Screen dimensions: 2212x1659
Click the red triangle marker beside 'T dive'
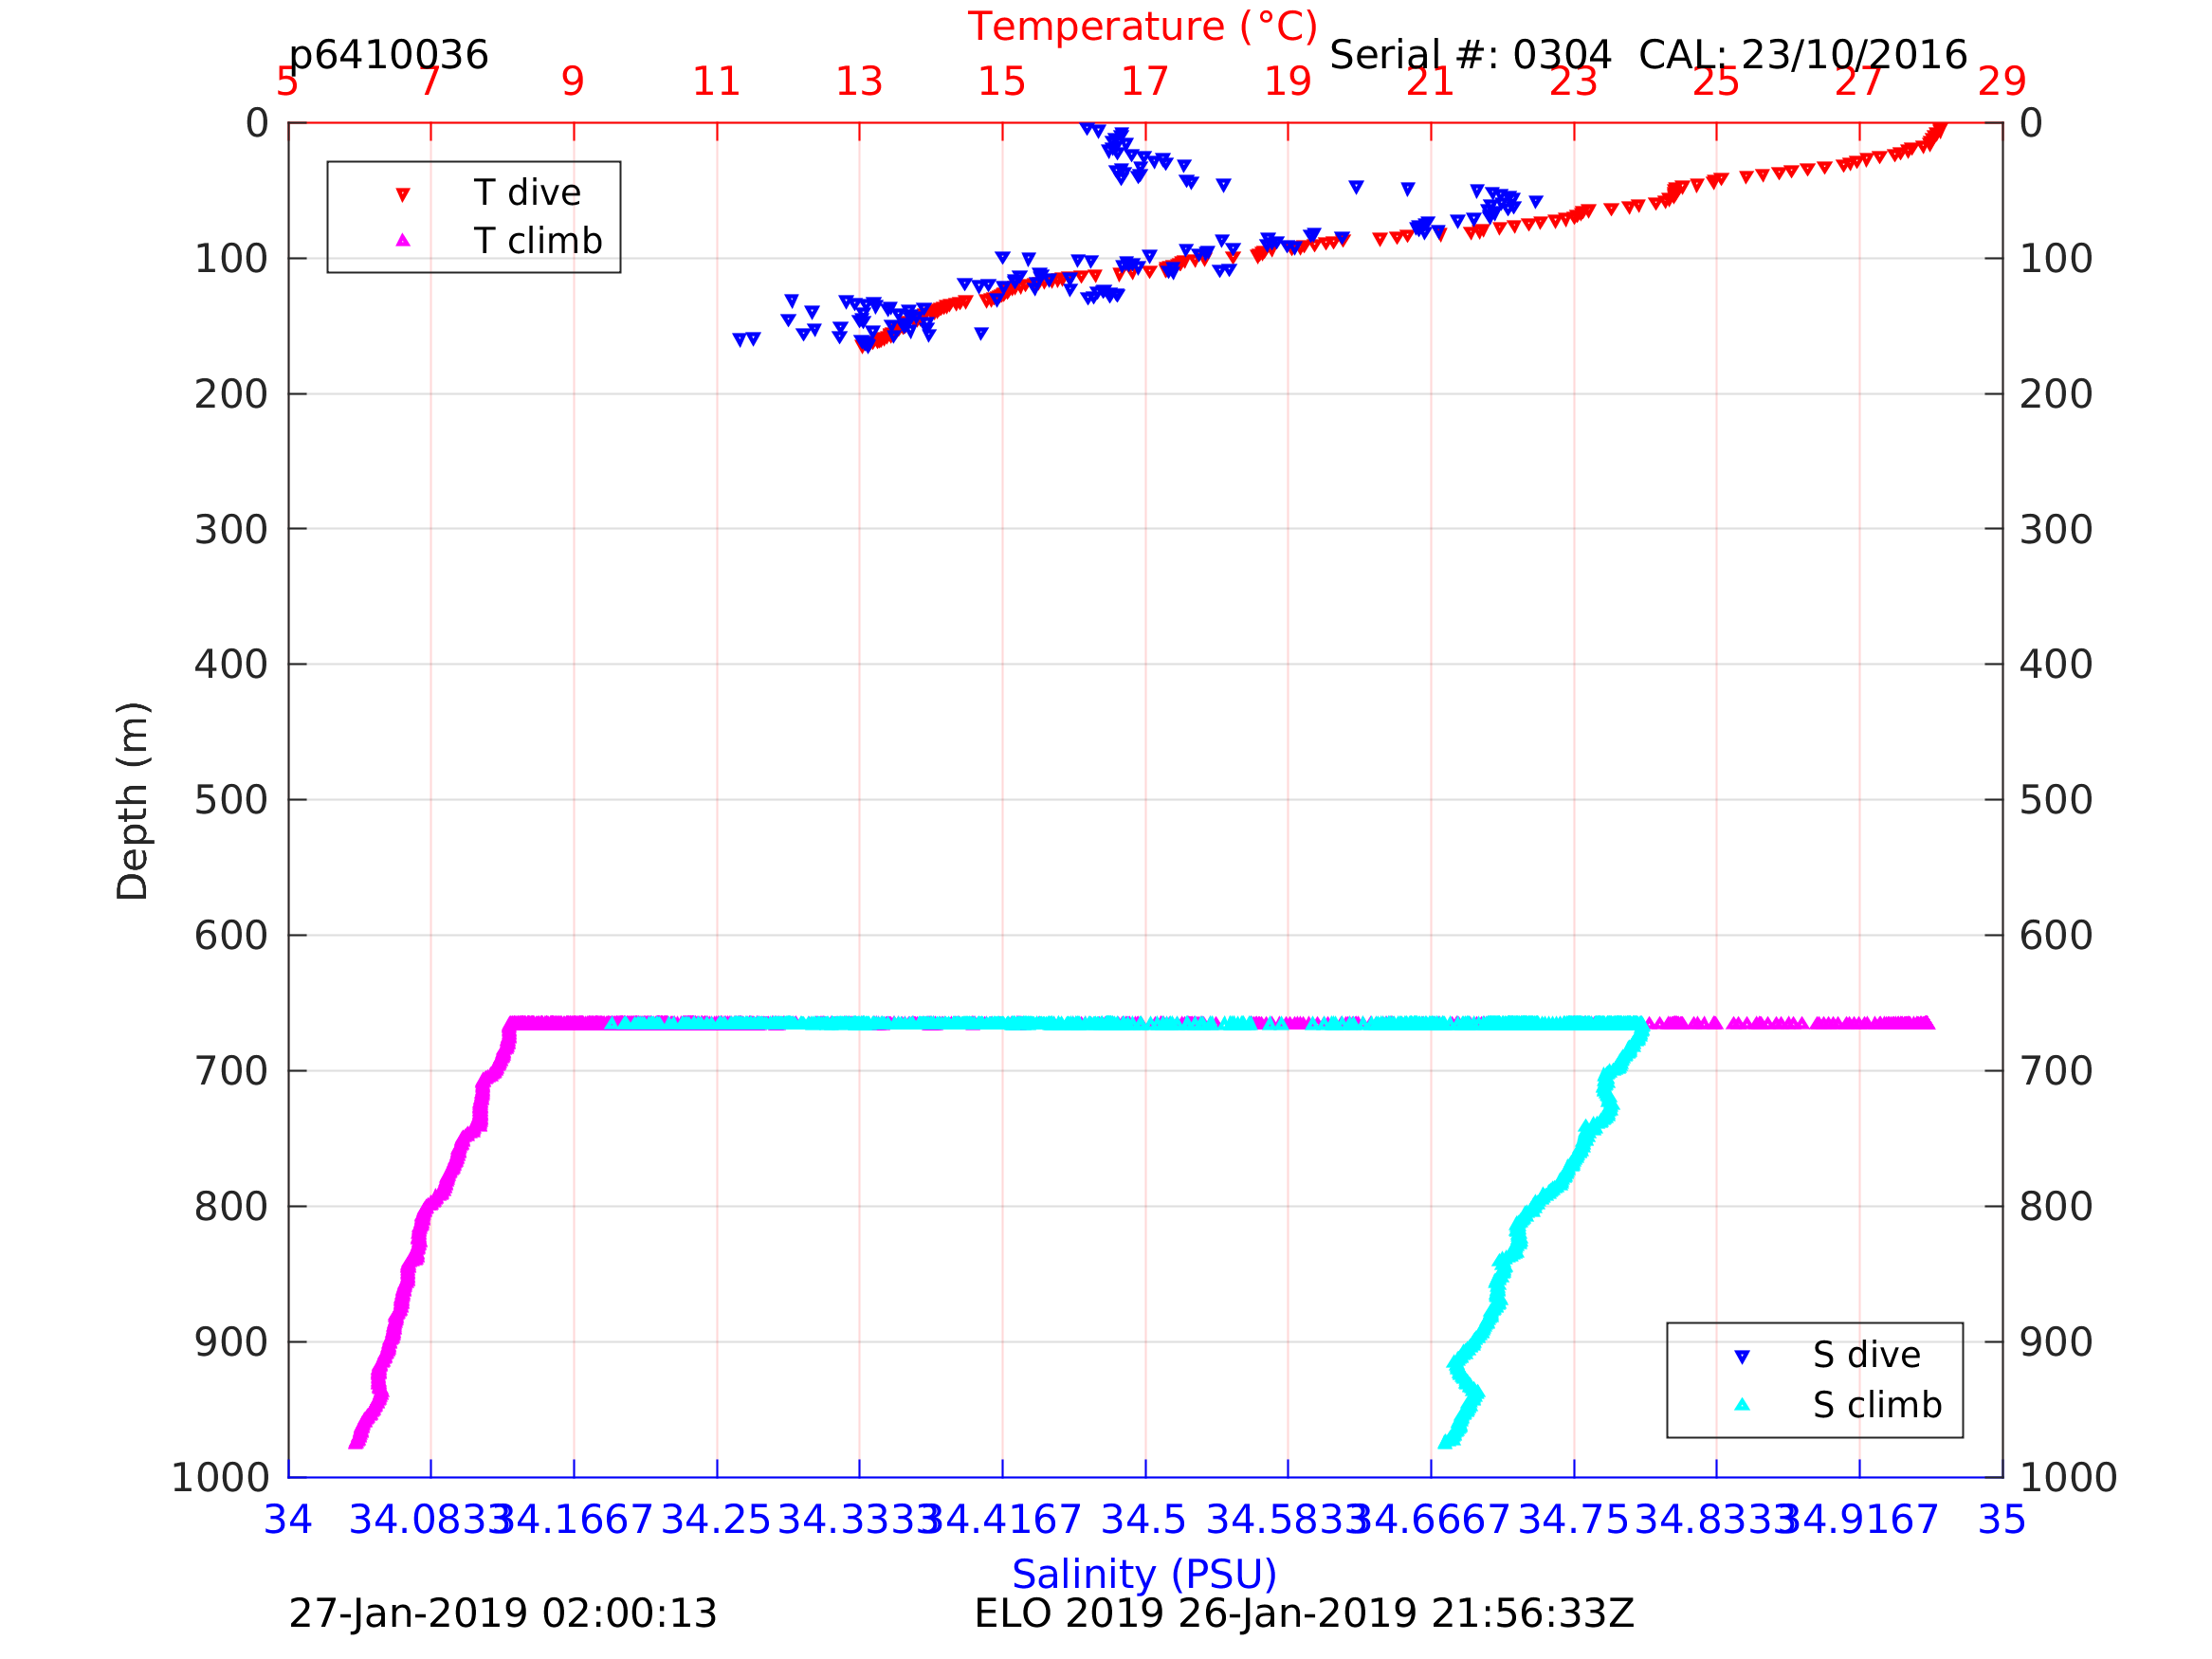pyautogui.click(x=403, y=195)
